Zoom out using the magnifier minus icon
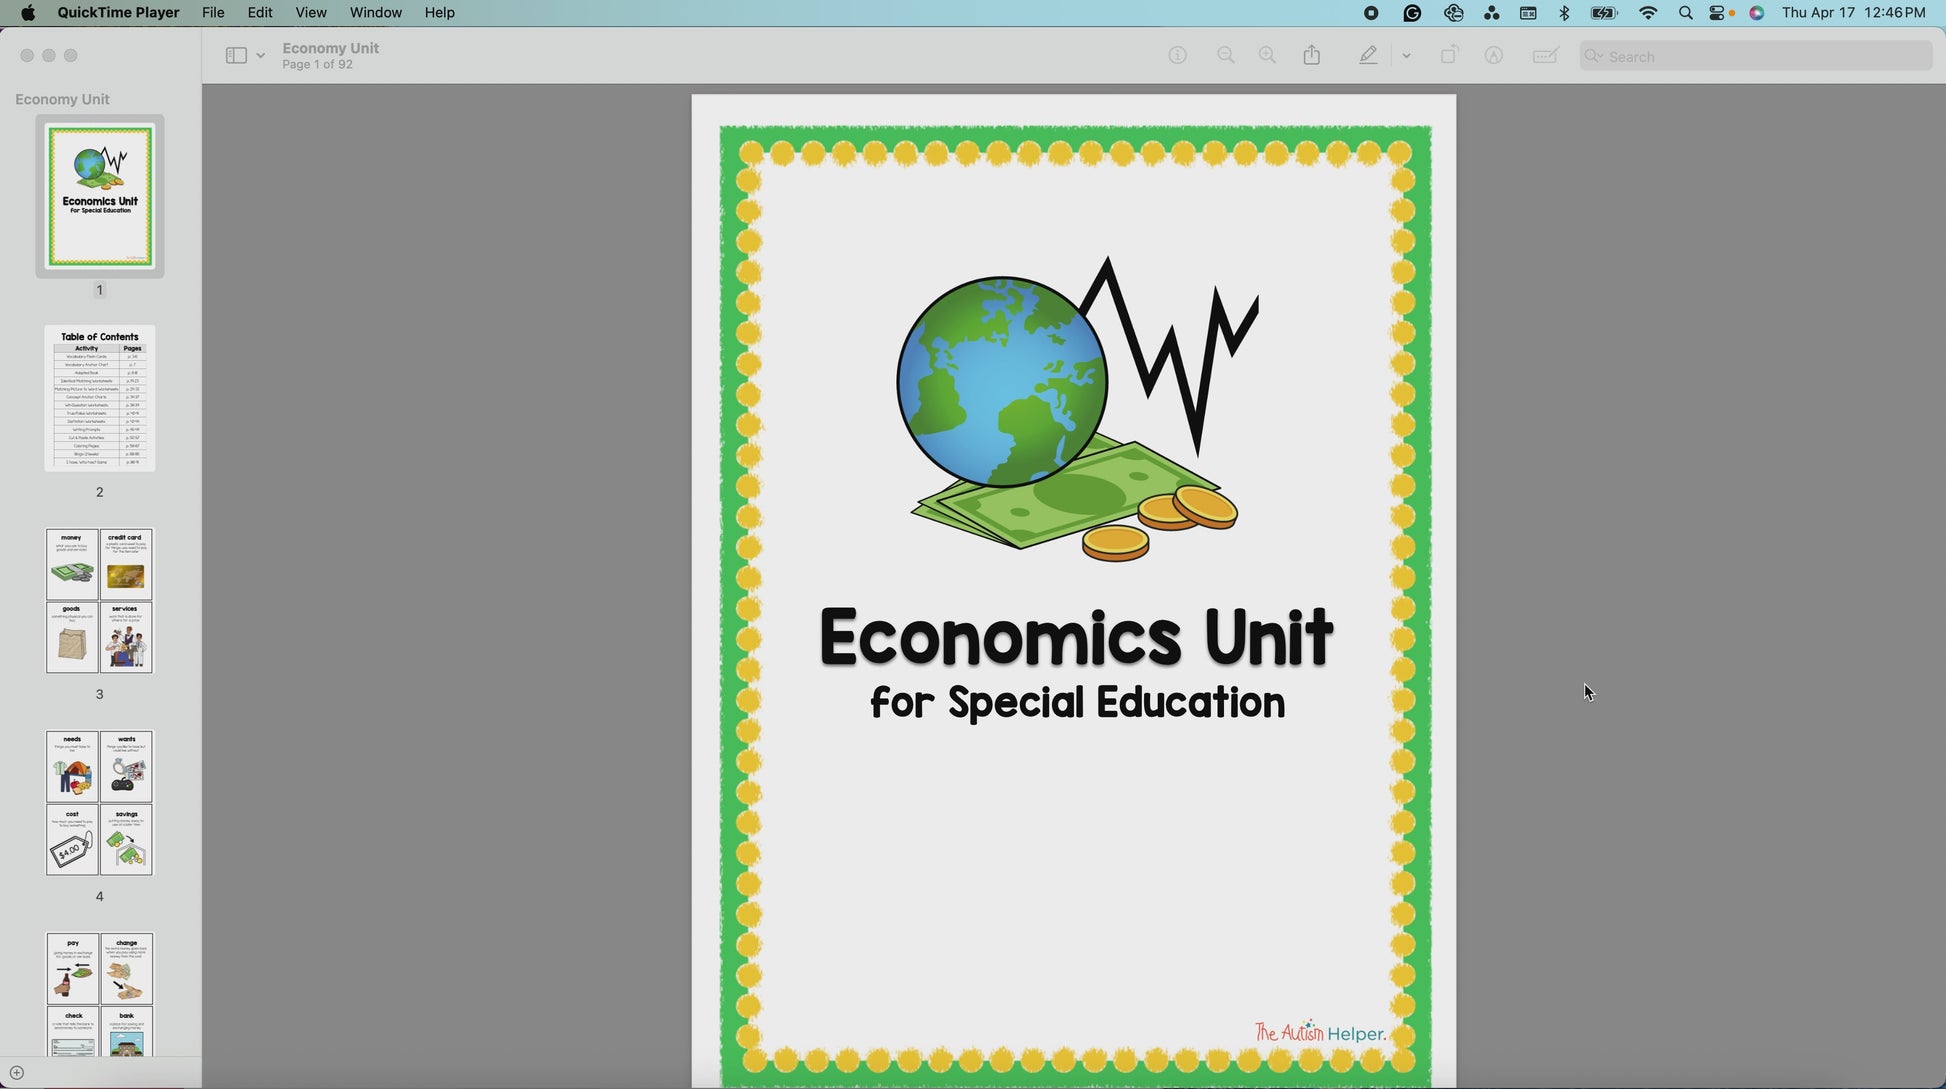1946x1089 pixels. [1225, 56]
